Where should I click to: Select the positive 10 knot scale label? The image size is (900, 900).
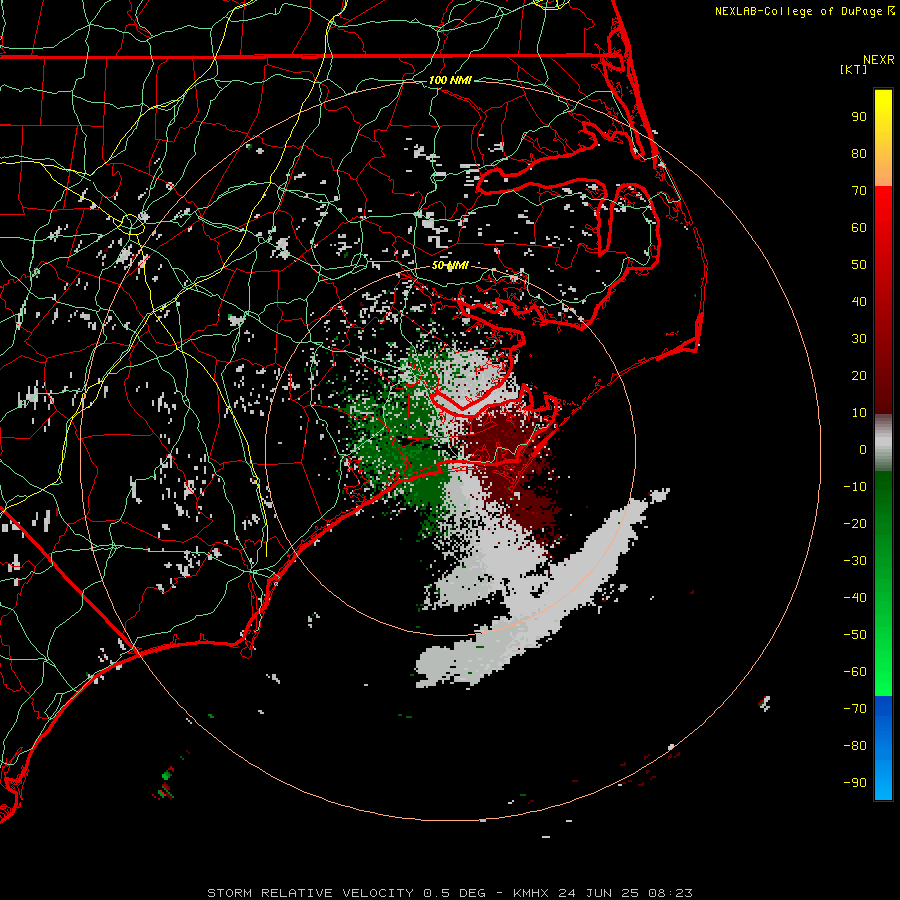click(x=859, y=413)
